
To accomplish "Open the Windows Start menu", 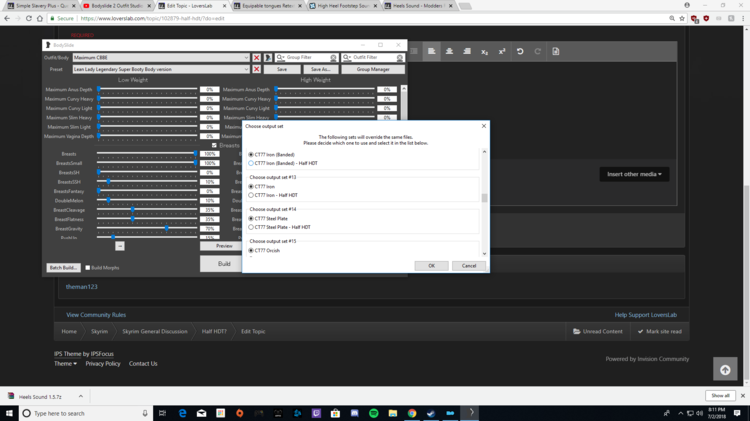I will pos(9,413).
